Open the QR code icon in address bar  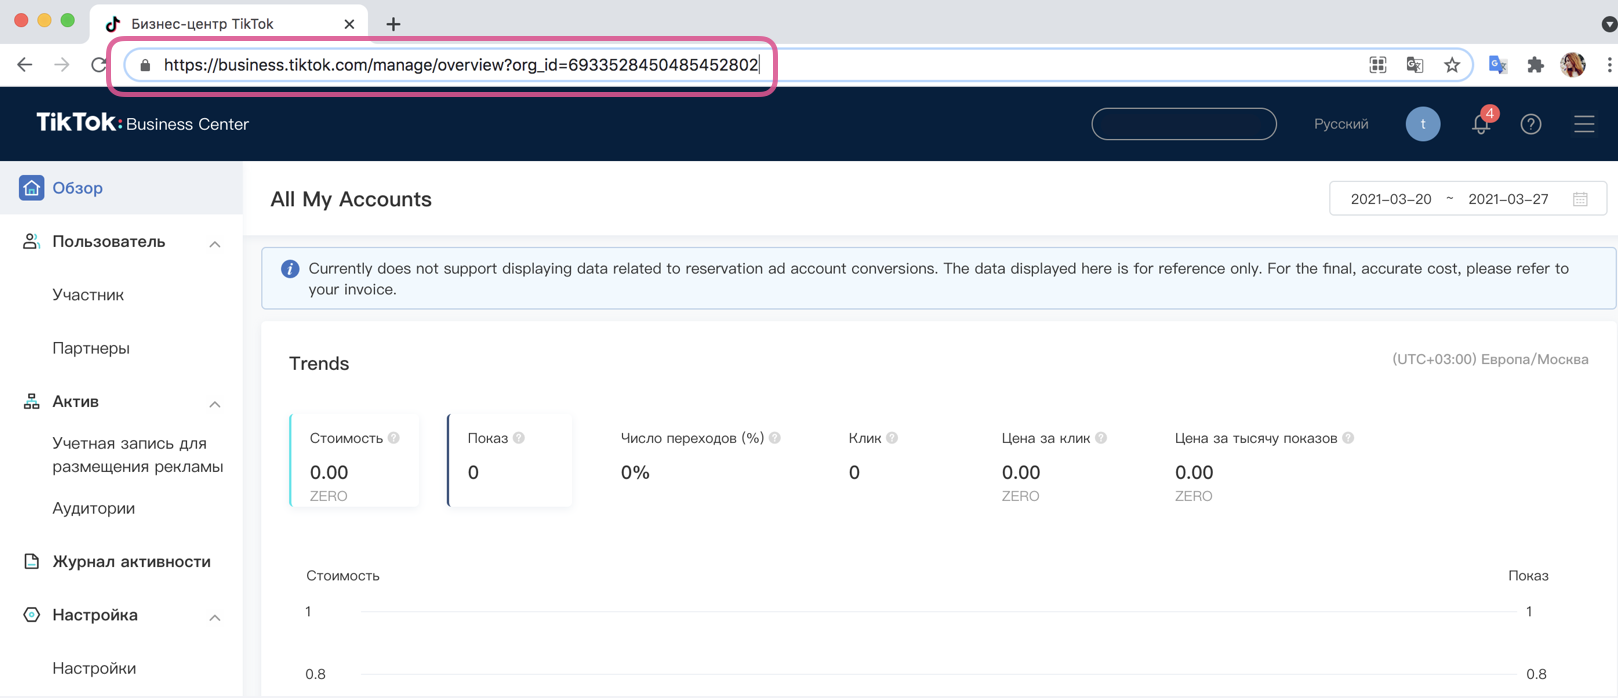tap(1378, 65)
